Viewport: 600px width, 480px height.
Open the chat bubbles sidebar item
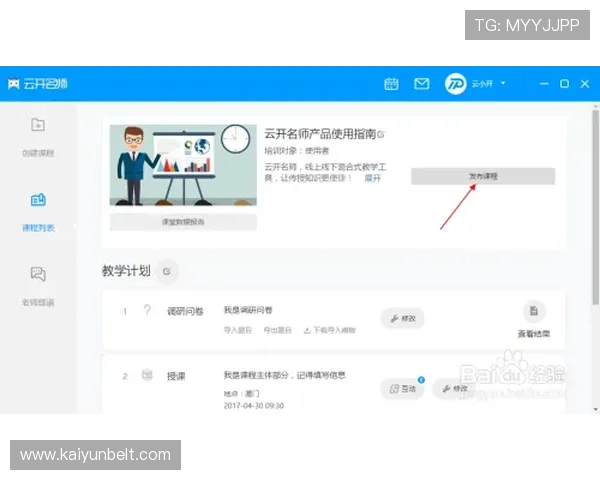(x=38, y=274)
